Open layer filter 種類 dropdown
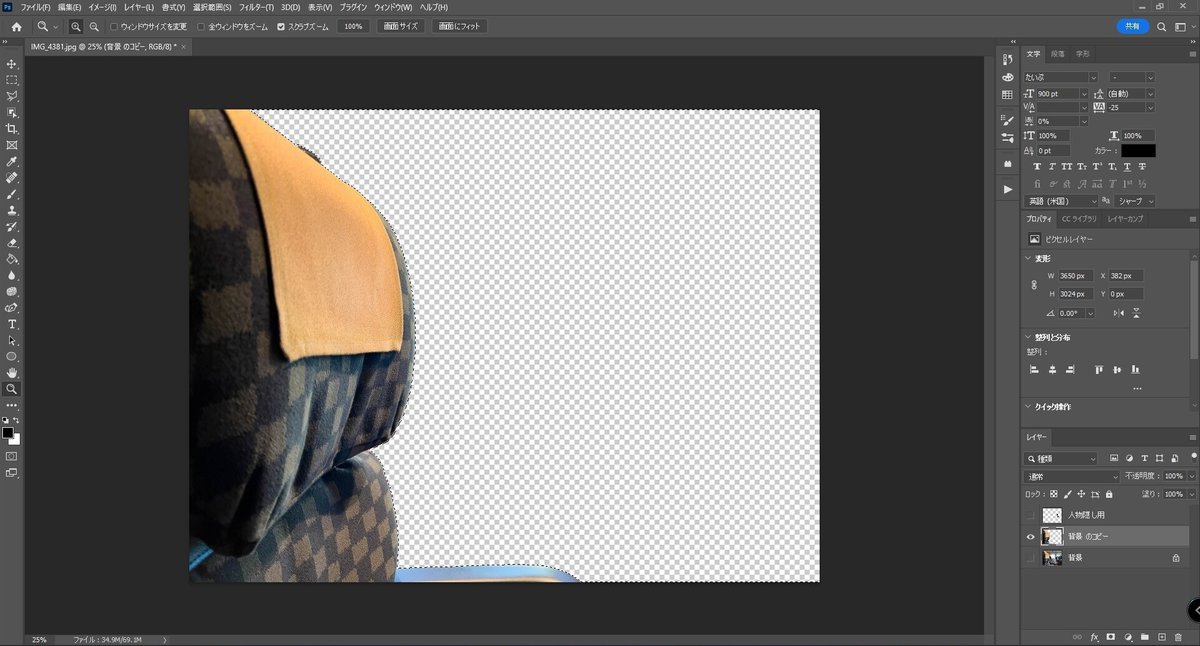This screenshot has width=1200, height=646. pos(1061,459)
